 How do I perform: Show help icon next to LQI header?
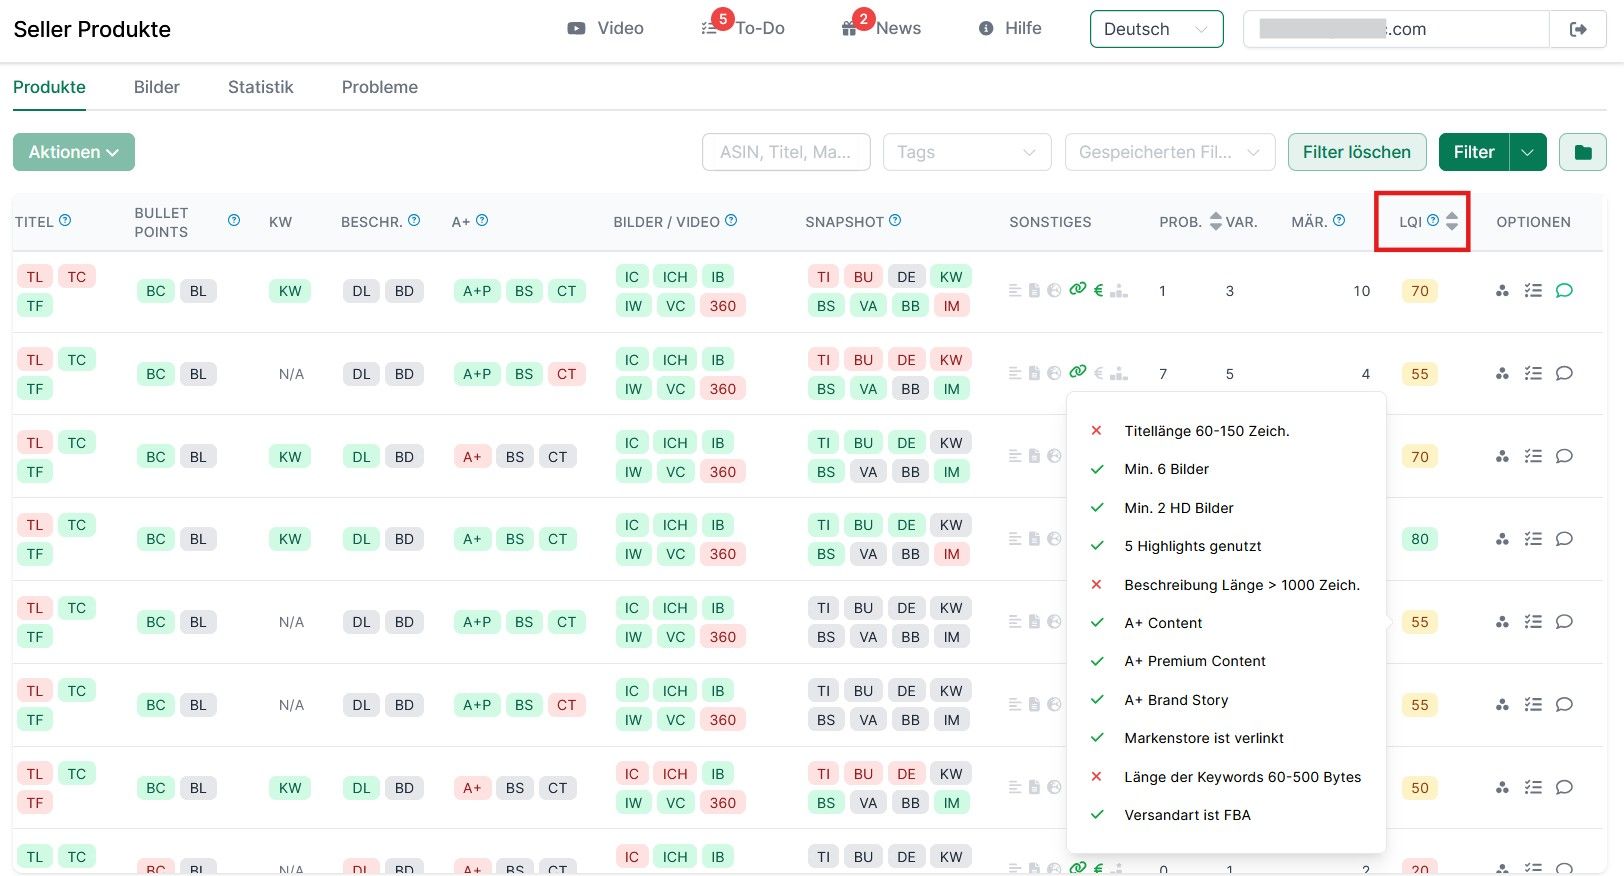click(x=1433, y=220)
